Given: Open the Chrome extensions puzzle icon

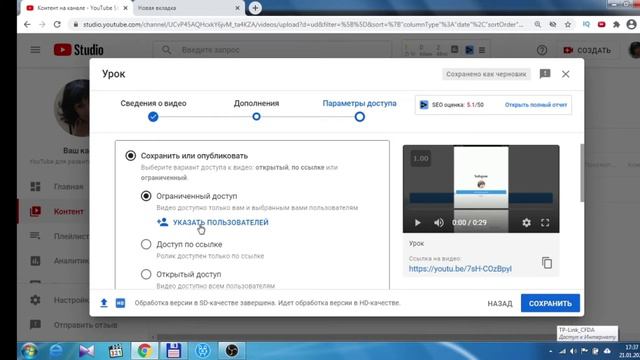Looking at the screenshot, I should pyautogui.click(x=616, y=24).
